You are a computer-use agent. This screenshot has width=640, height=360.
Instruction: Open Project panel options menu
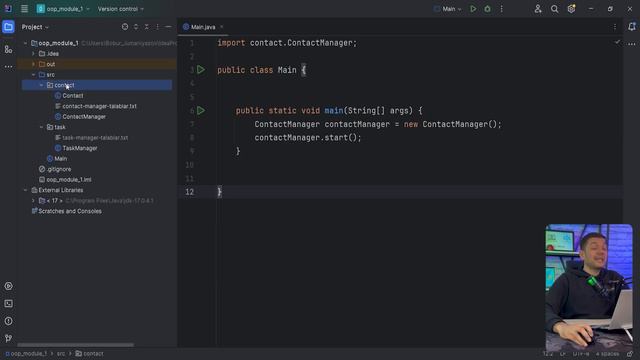point(158,27)
